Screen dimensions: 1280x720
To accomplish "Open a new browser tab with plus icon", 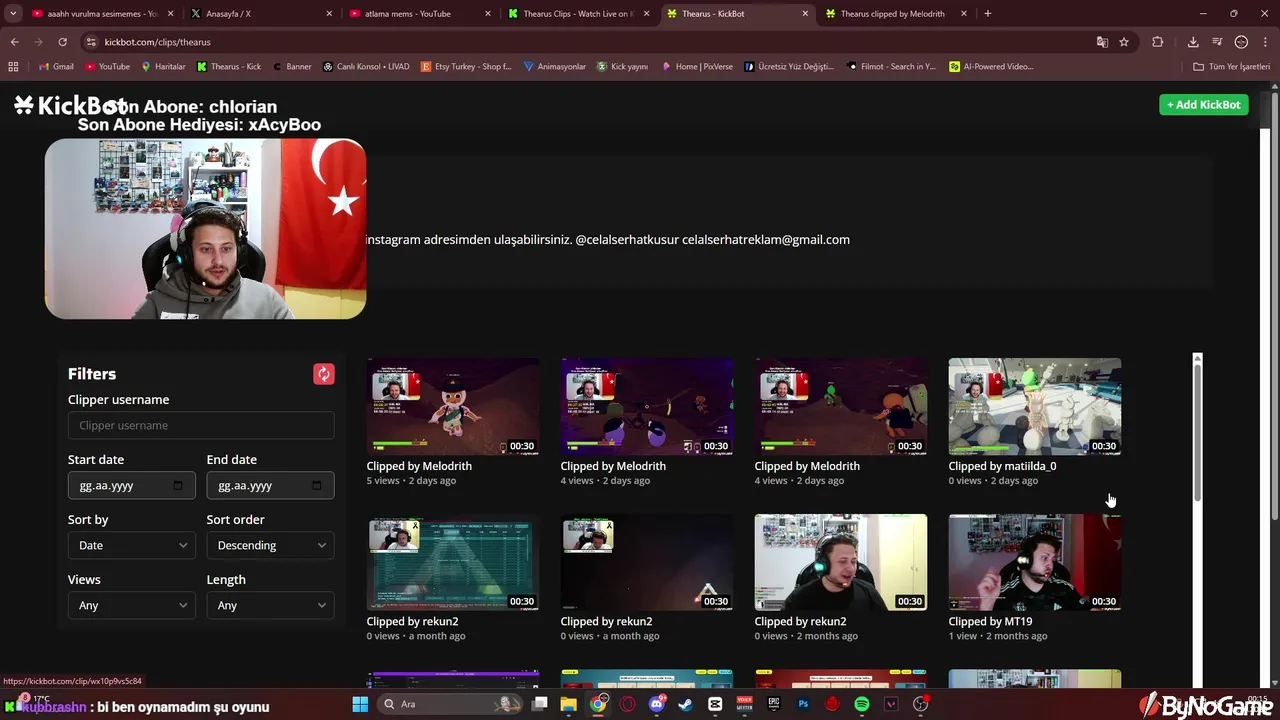I will tap(988, 14).
